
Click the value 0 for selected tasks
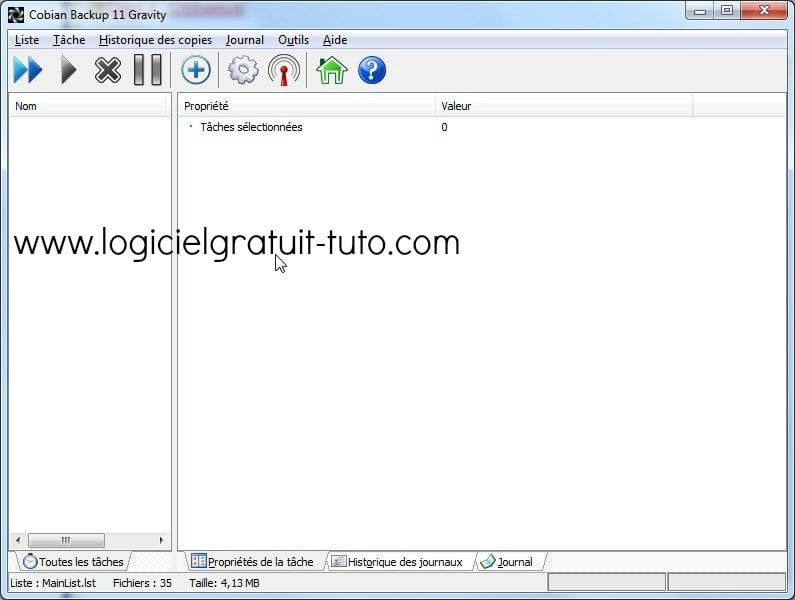coord(444,127)
